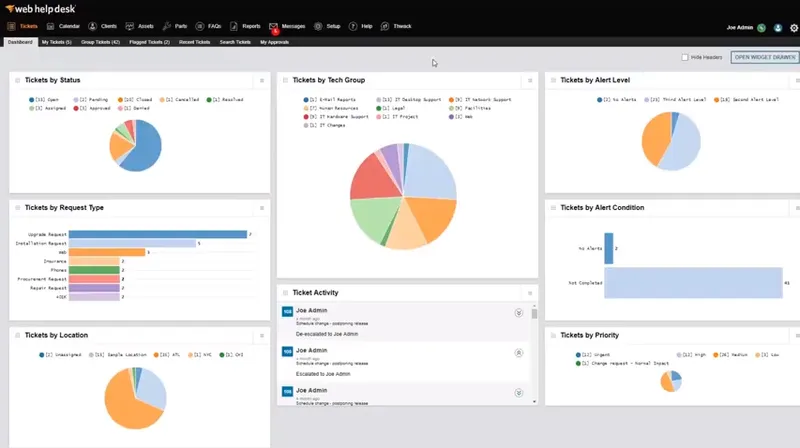Open the Reports document icon
The width and height of the screenshot is (800, 448).
[x=234, y=26]
